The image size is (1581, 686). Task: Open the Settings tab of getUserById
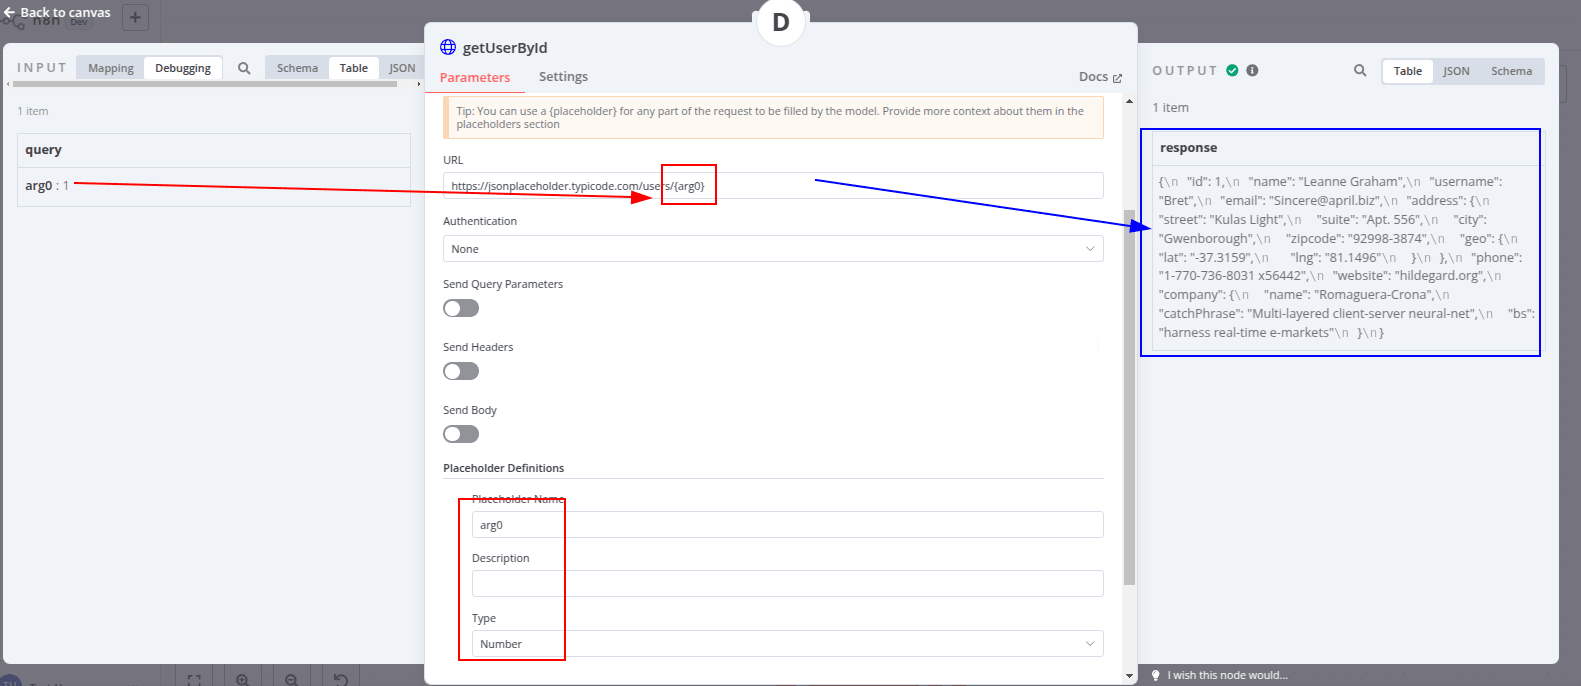[563, 76]
